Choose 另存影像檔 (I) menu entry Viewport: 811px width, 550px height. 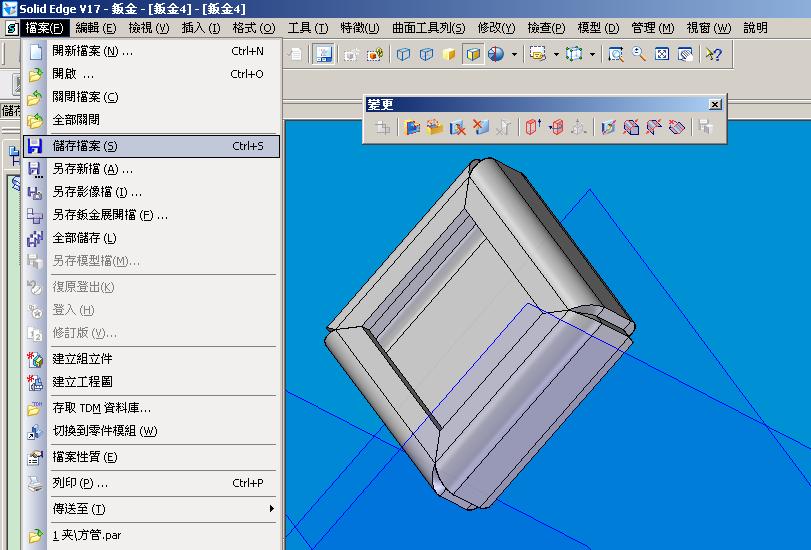[x=151, y=192]
